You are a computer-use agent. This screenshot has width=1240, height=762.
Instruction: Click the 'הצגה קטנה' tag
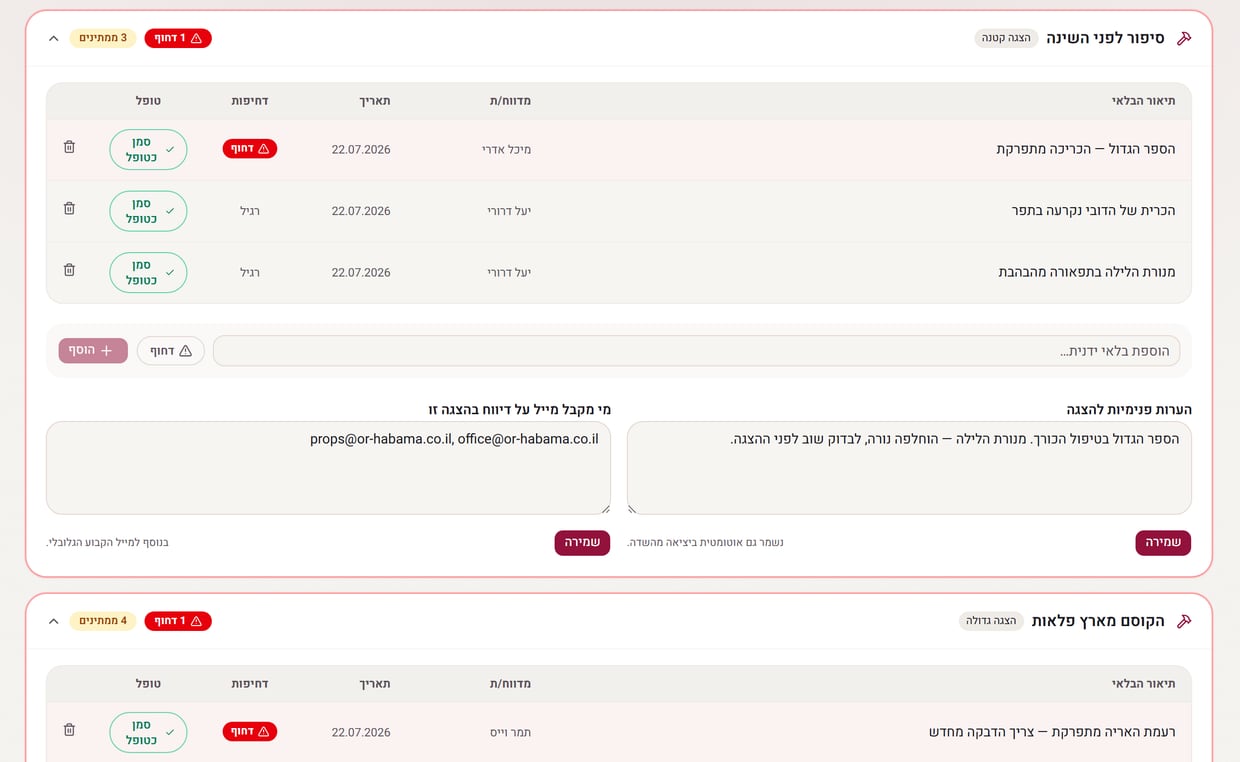click(x=1006, y=38)
